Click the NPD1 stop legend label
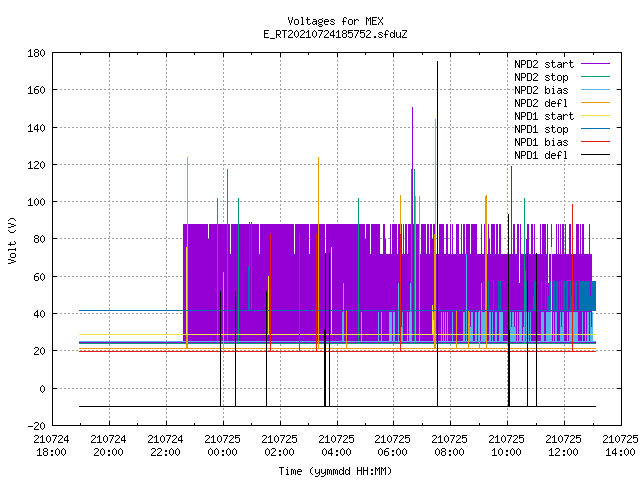Image resolution: width=640 pixels, height=480 pixels. coord(541,129)
